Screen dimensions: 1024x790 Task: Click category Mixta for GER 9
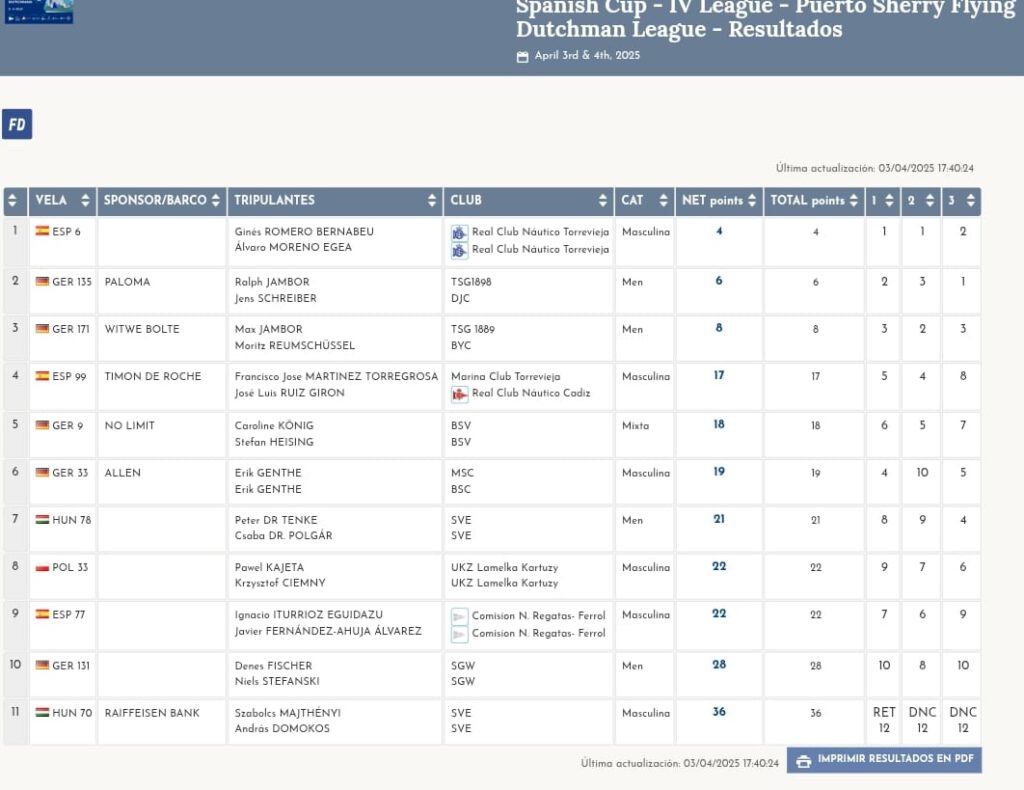coord(635,426)
